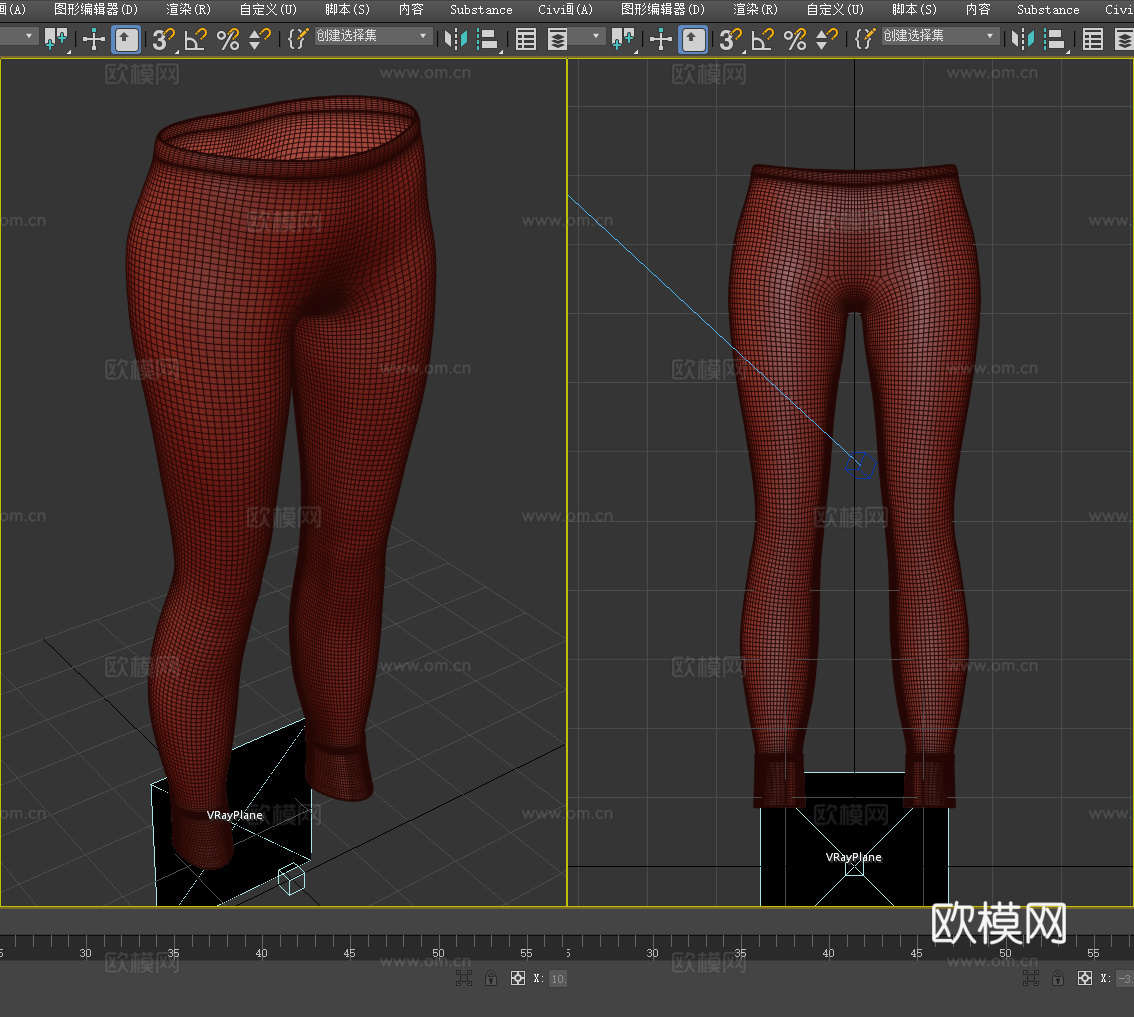
Task: Toggle Percent Snap in left screenshot toolbar
Action: point(228,39)
